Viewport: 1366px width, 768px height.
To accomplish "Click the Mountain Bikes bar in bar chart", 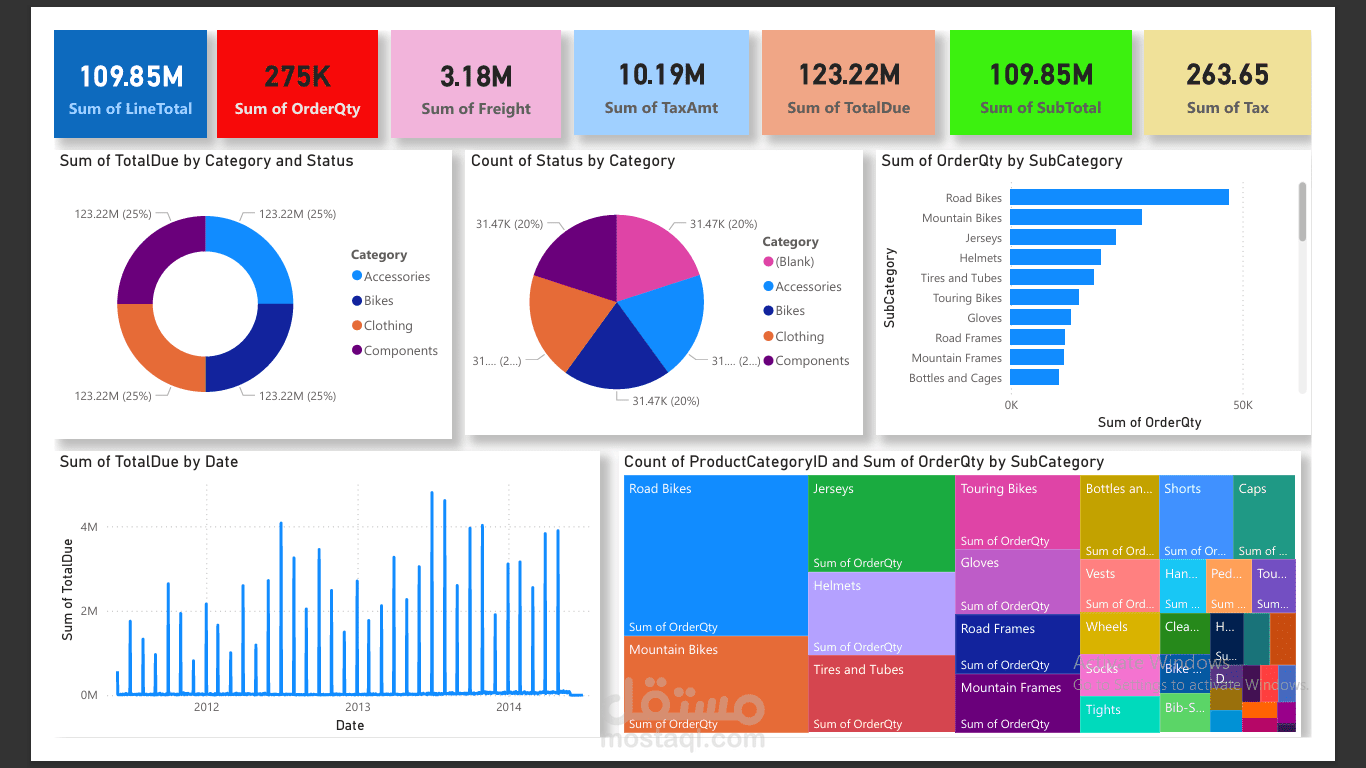I will click(x=1076, y=218).
